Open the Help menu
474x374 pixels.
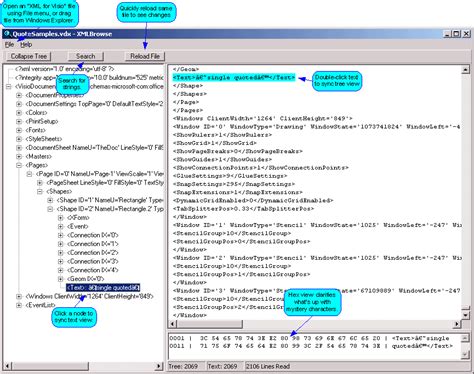tap(26, 44)
